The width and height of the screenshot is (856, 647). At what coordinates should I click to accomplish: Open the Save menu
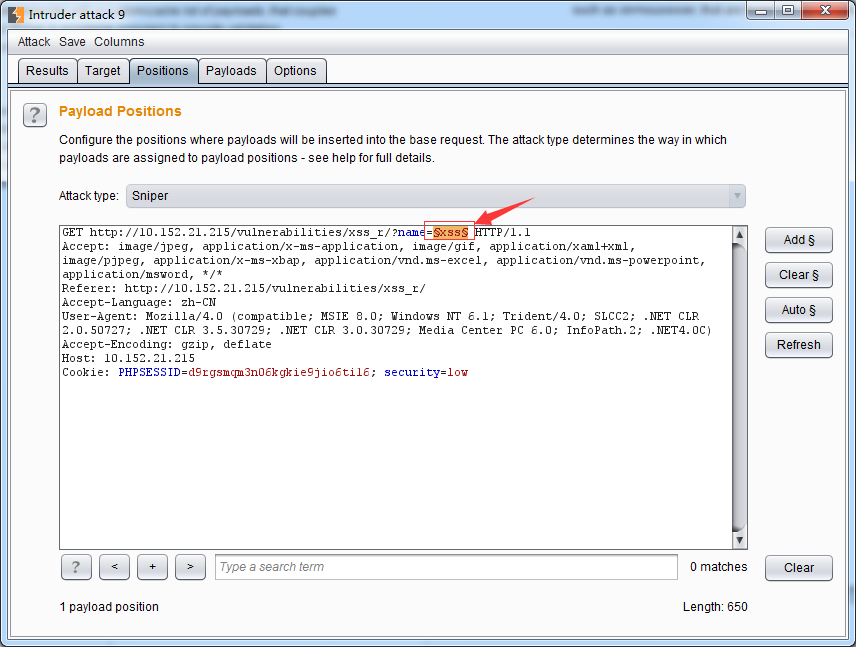click(x=72, y=42)
